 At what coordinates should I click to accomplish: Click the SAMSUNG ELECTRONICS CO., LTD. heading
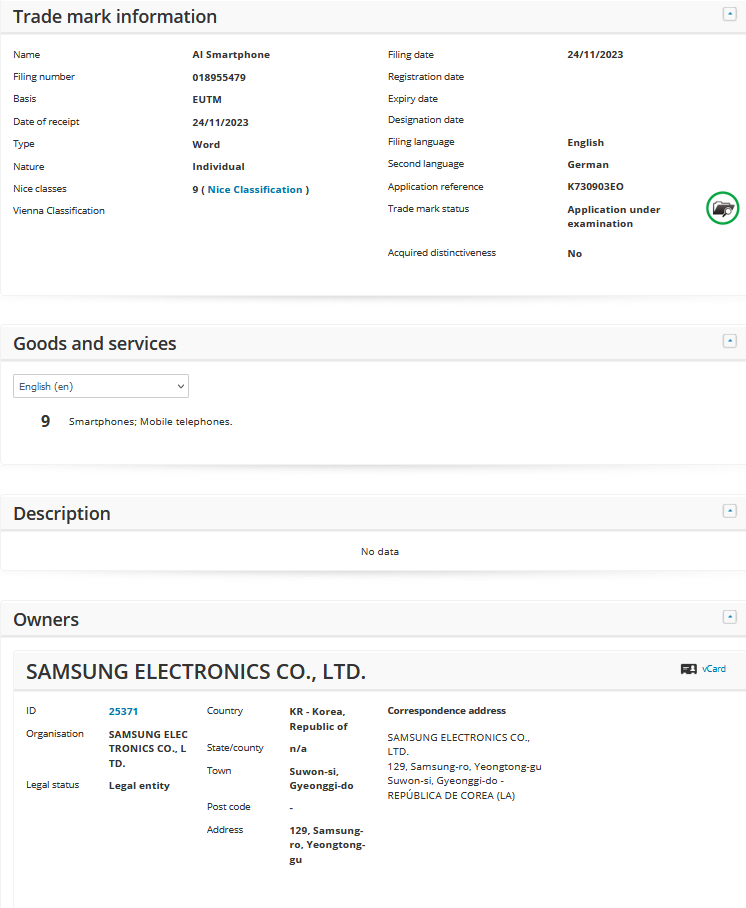(196, 672)
